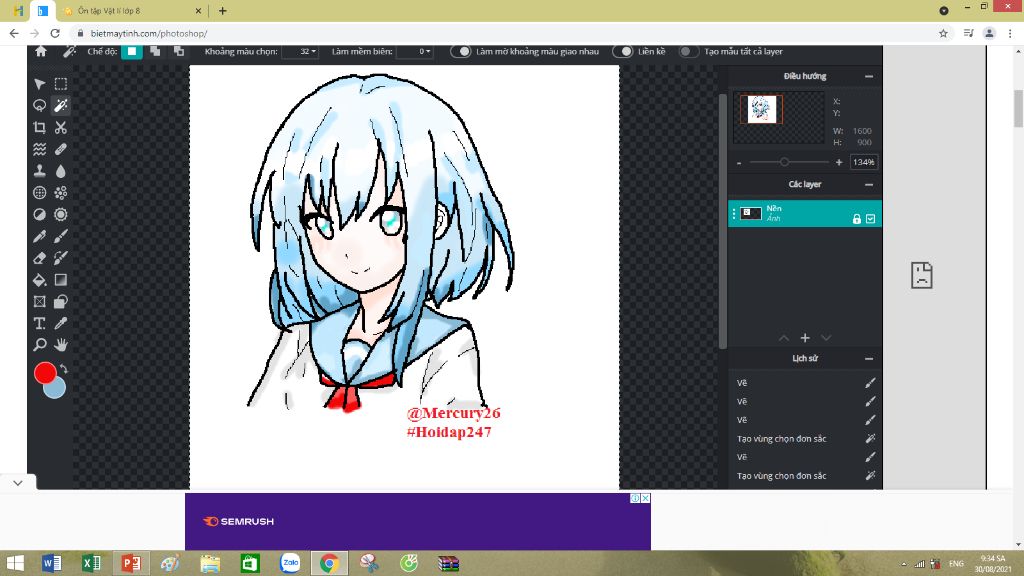1024x576 pixels.
Task: Collapse the 'Các layer' panel
Action: pos(869,185)
